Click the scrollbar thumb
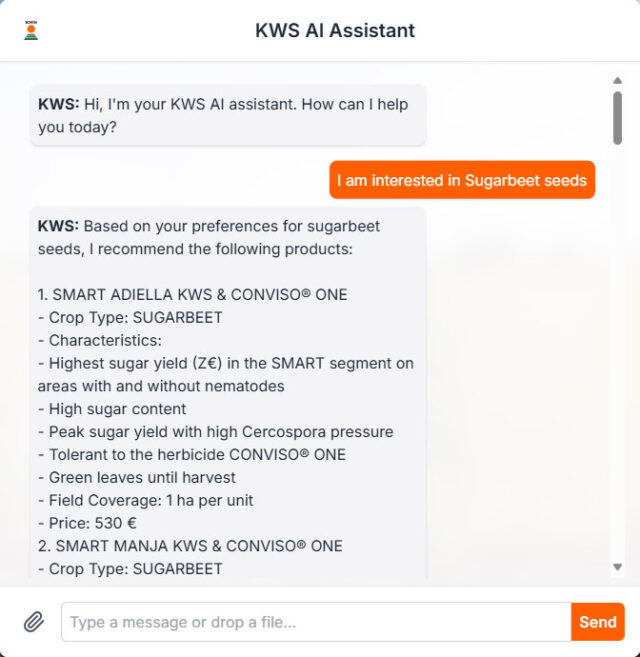 617,118
